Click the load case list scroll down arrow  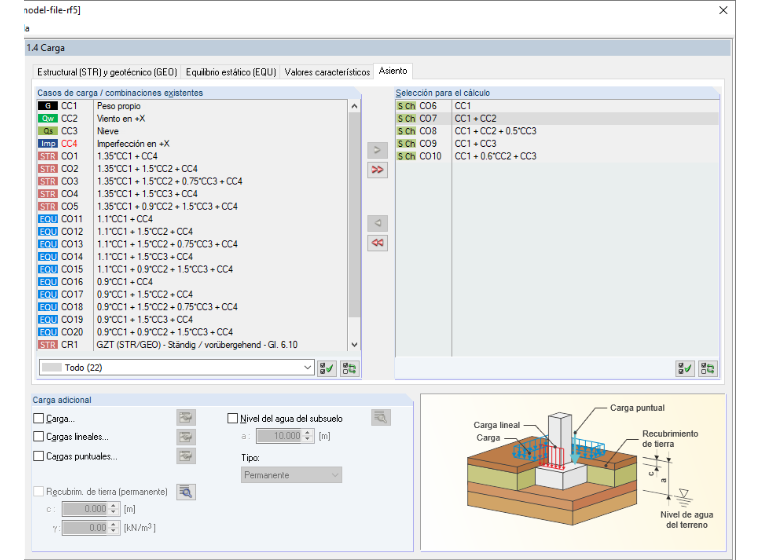click(354, 345)
